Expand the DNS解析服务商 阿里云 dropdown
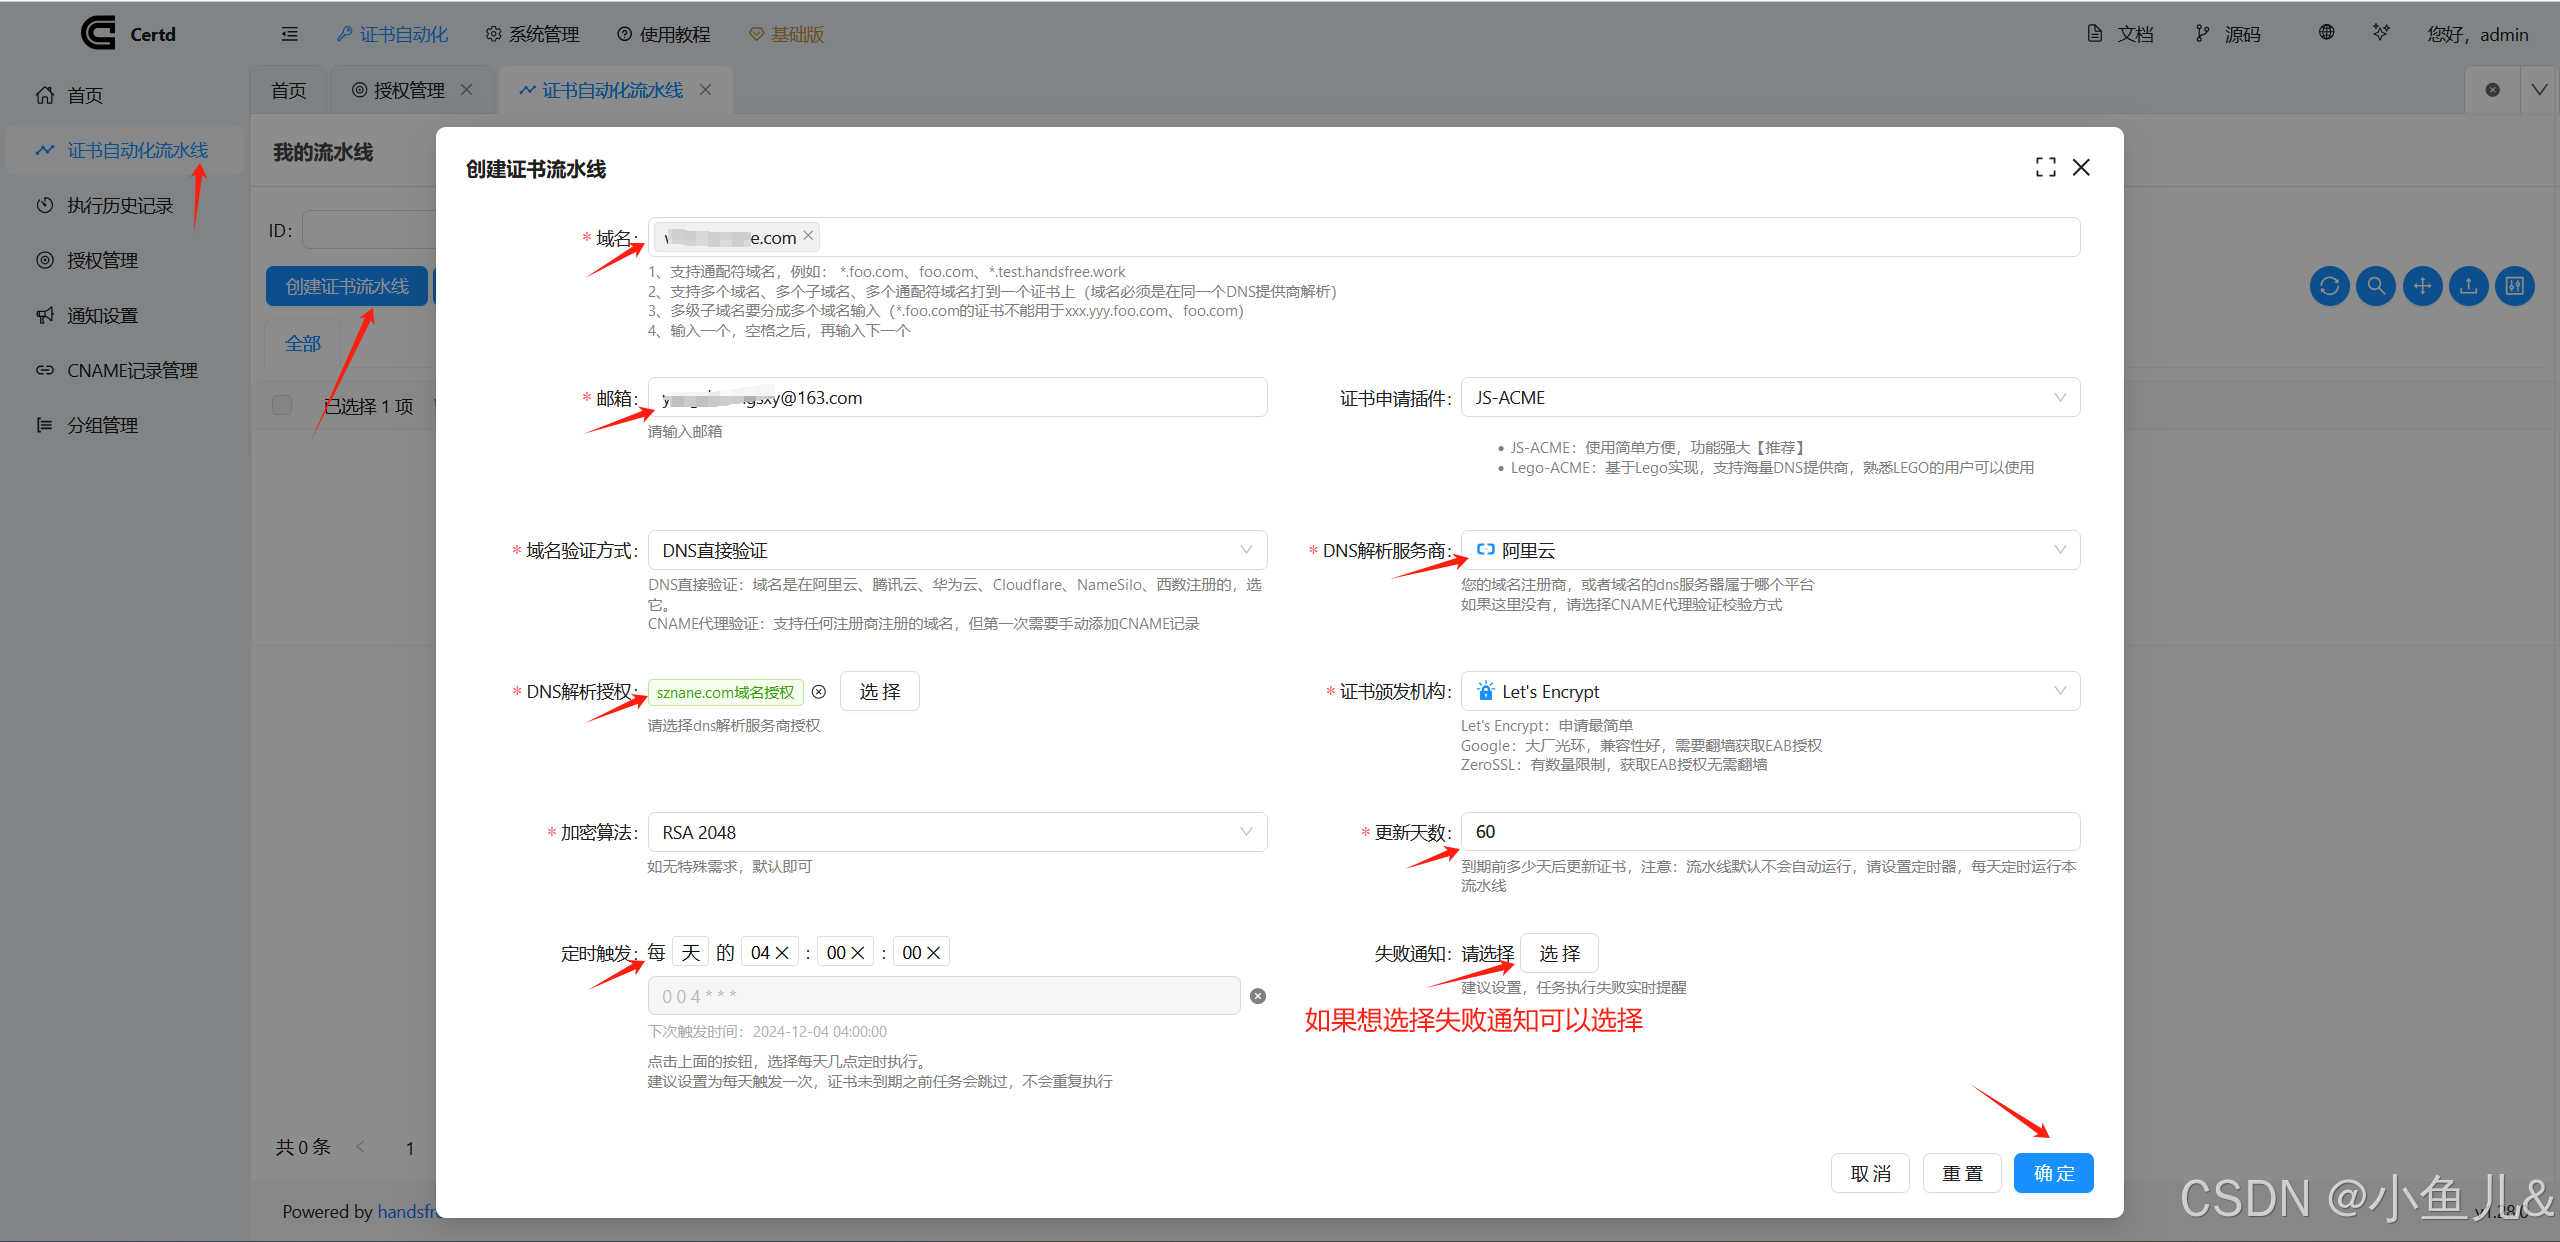This screenshot has height=1242, width=2560. 1770,551
